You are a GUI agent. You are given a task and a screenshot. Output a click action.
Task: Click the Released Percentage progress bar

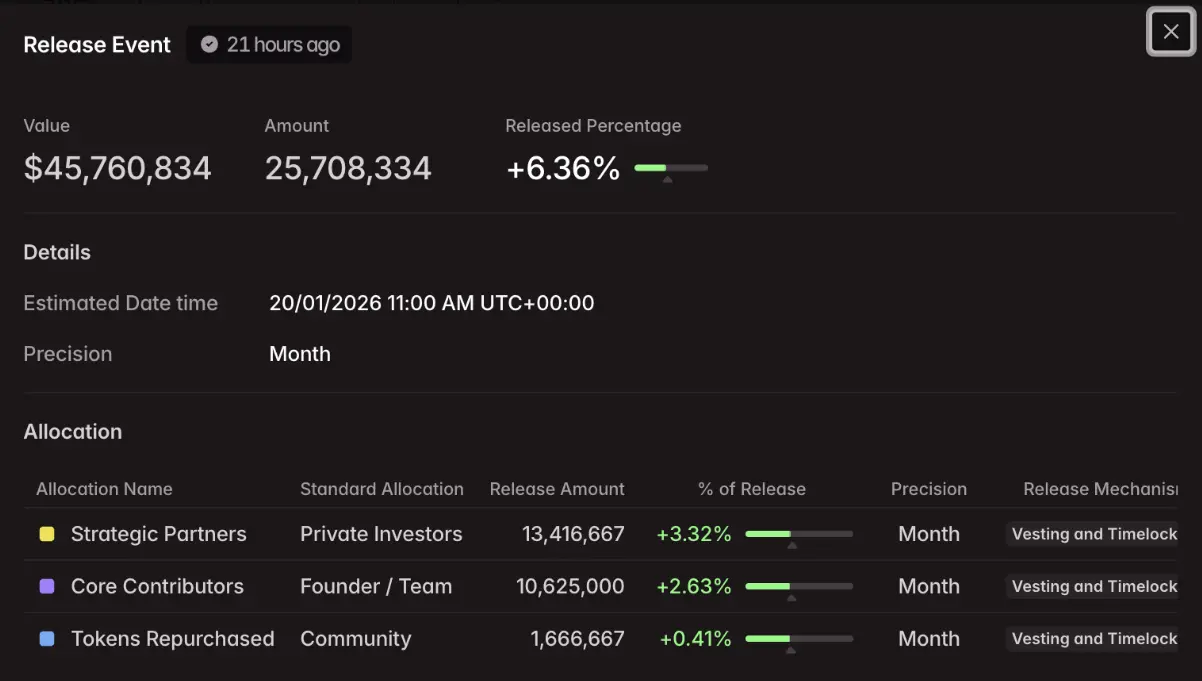[x=671, y=168]
